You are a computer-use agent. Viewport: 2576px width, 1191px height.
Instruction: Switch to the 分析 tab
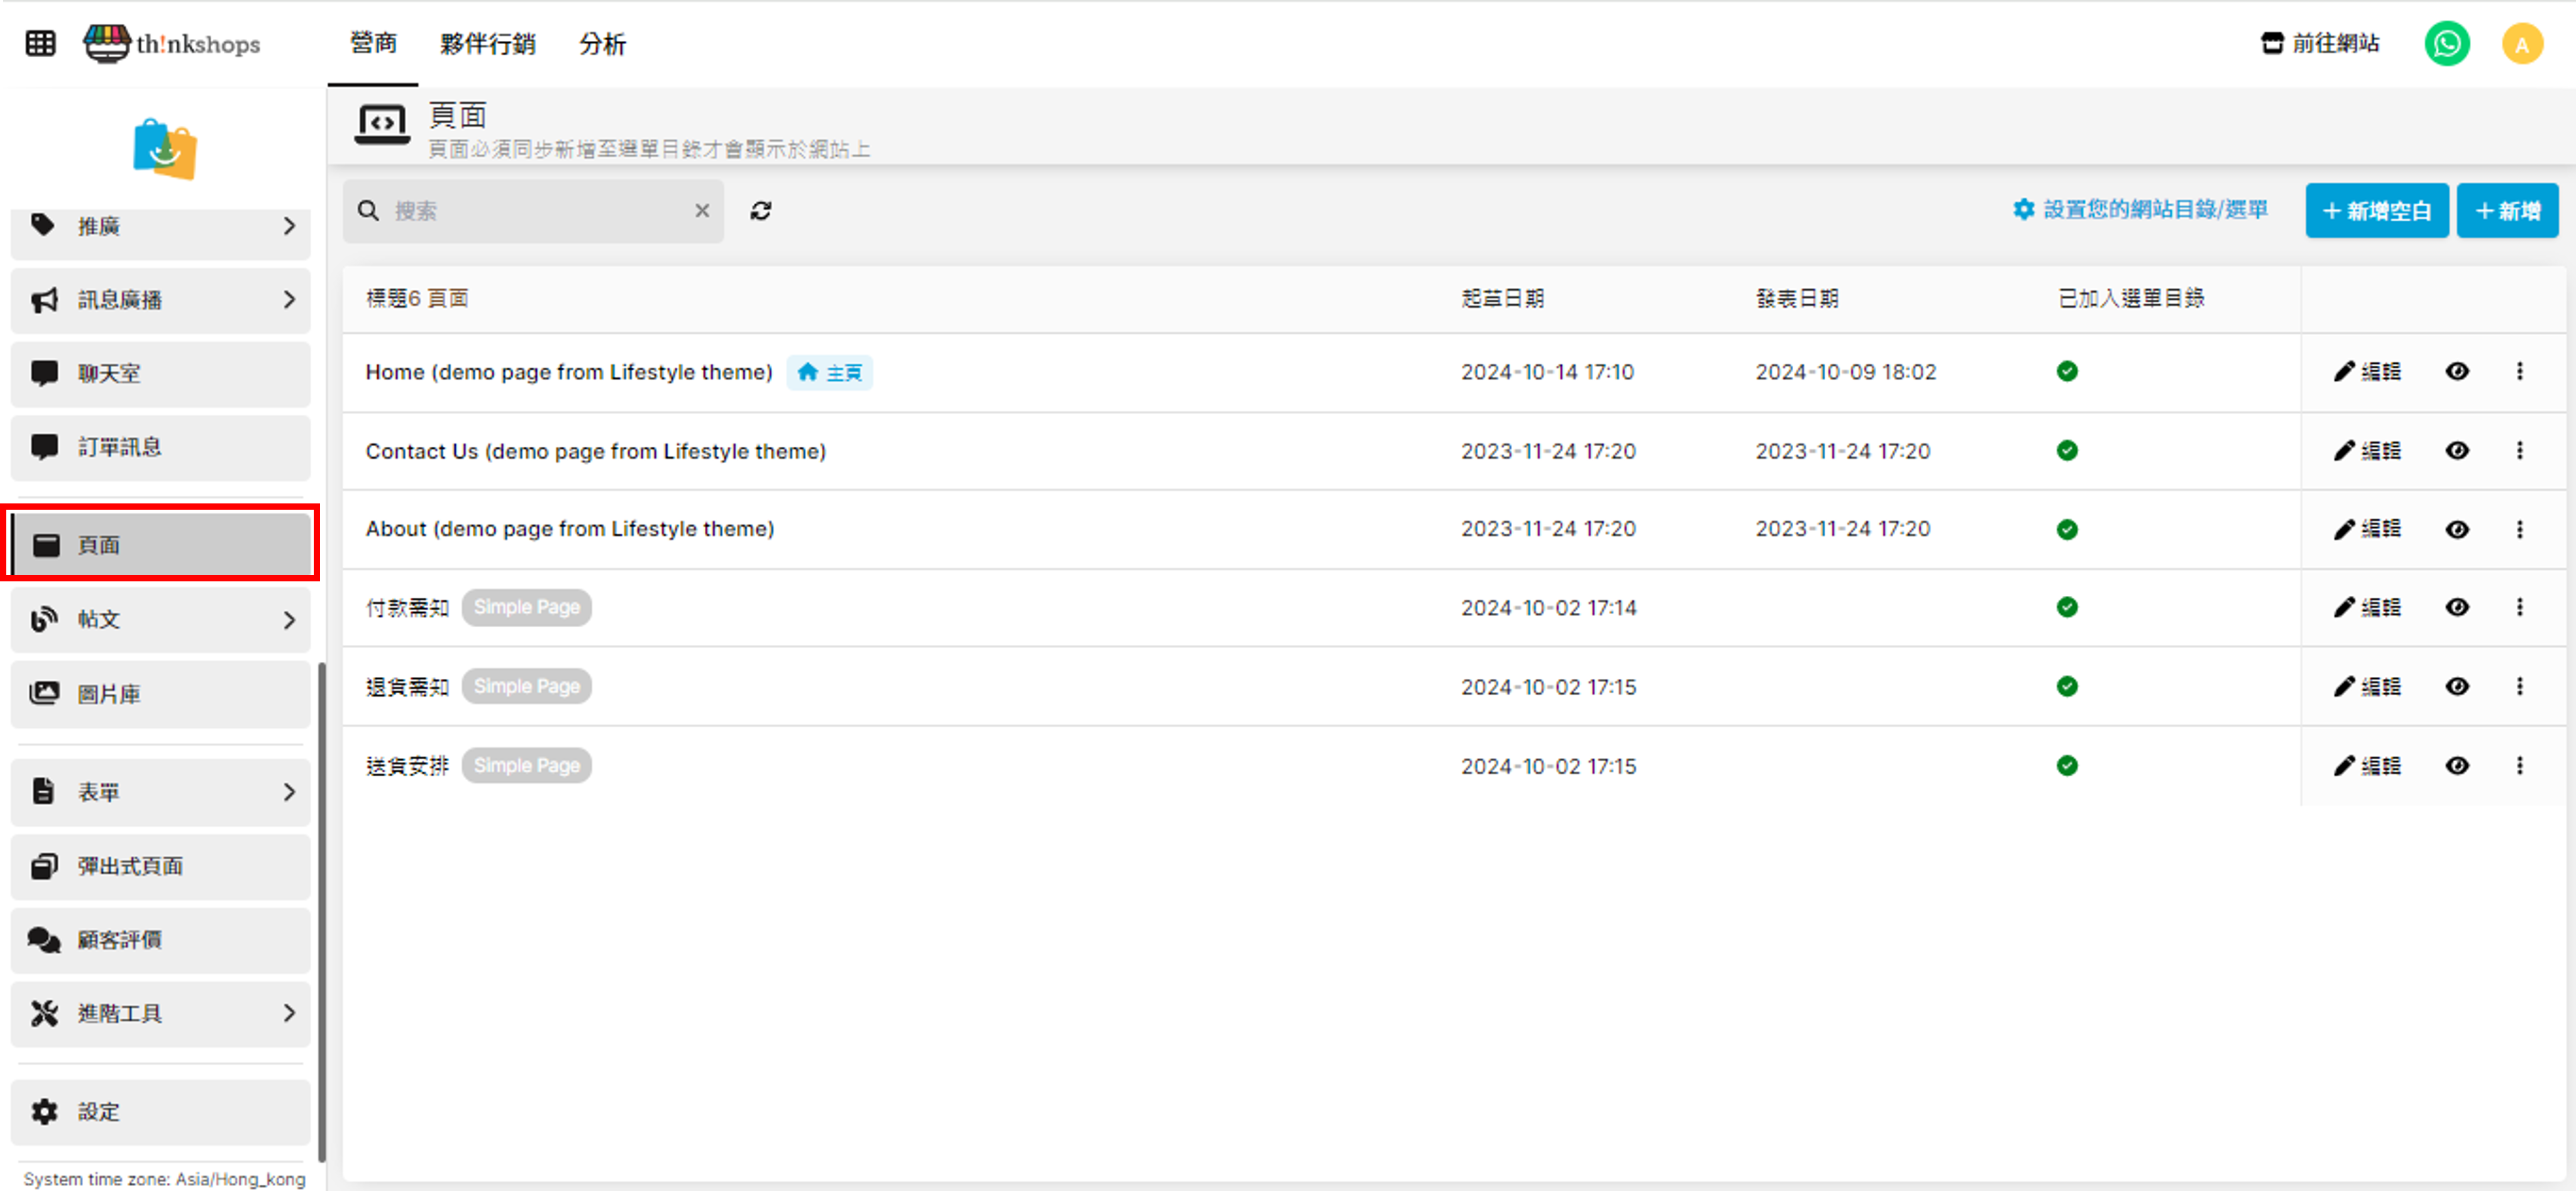[x=602, y=43]
